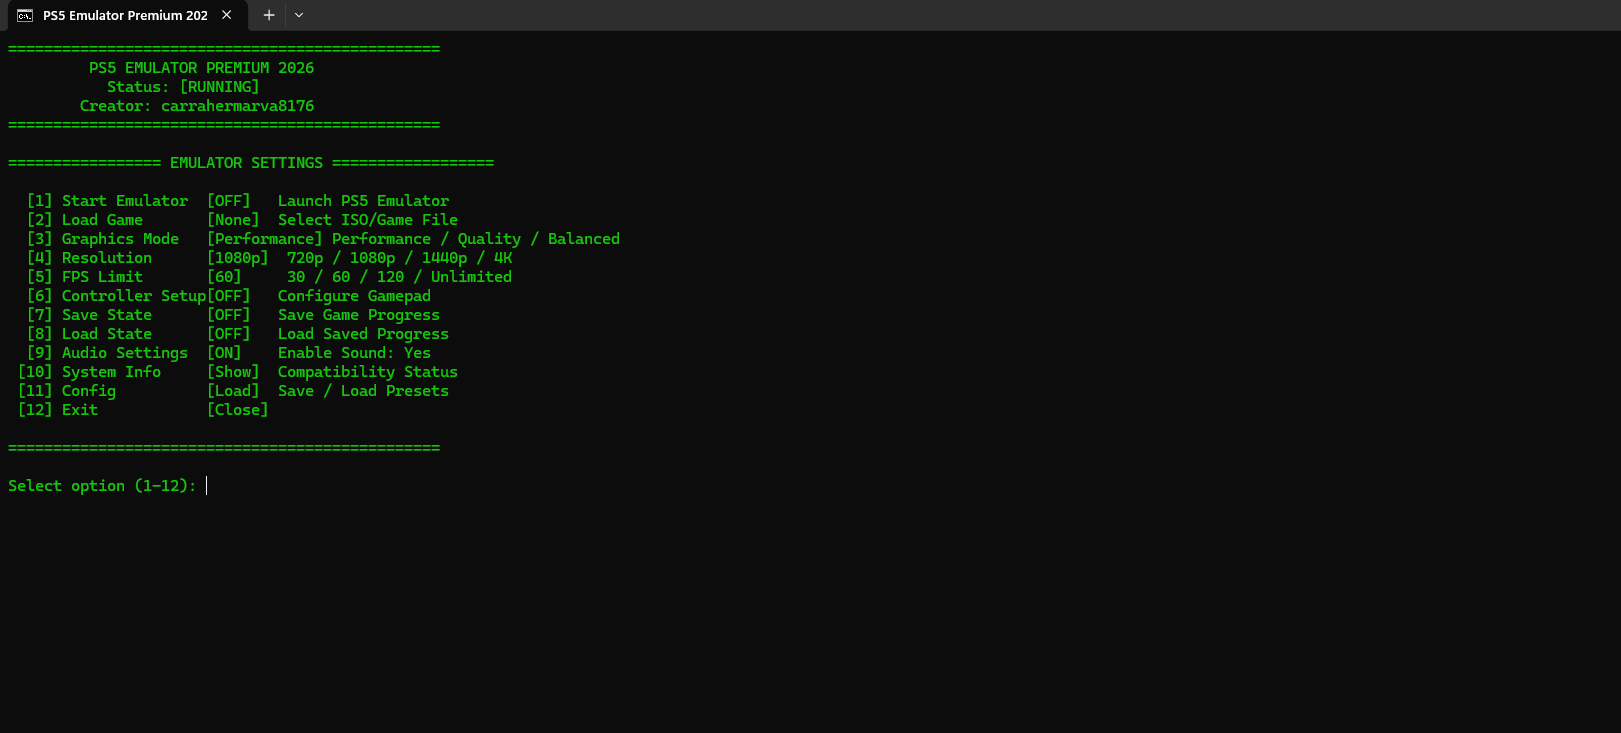Click the '[7] Save State' option
This screenshot has width=1621, height=733.
pyautogui.click(x=89, y=315)
